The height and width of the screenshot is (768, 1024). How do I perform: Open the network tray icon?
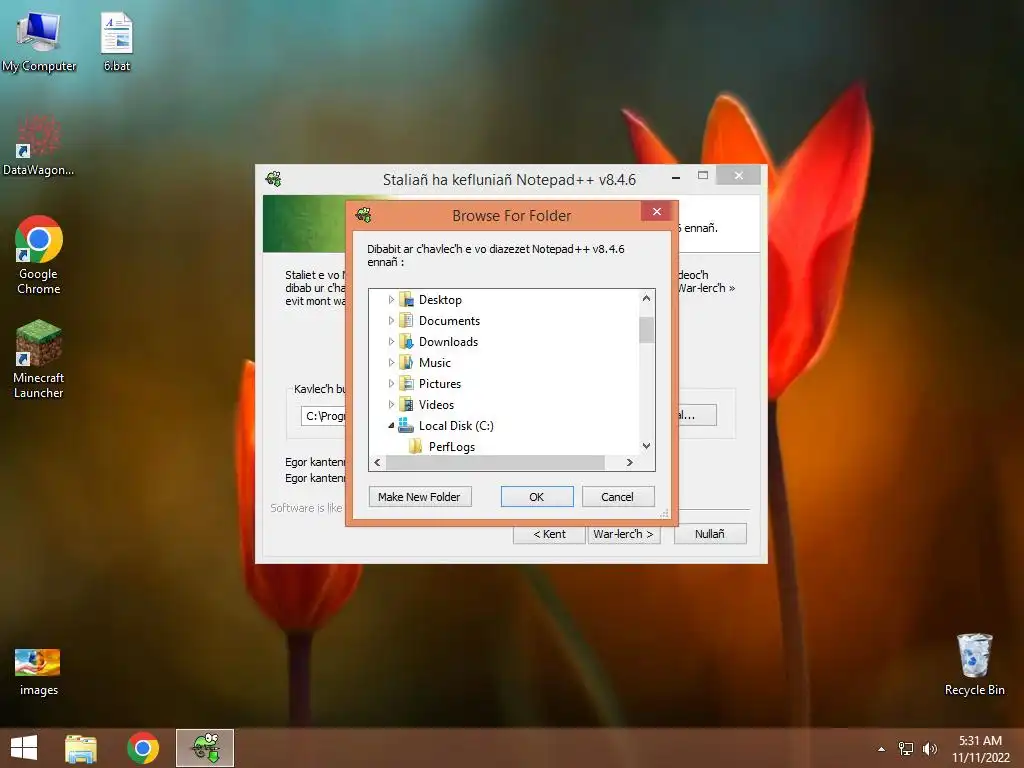906,749
